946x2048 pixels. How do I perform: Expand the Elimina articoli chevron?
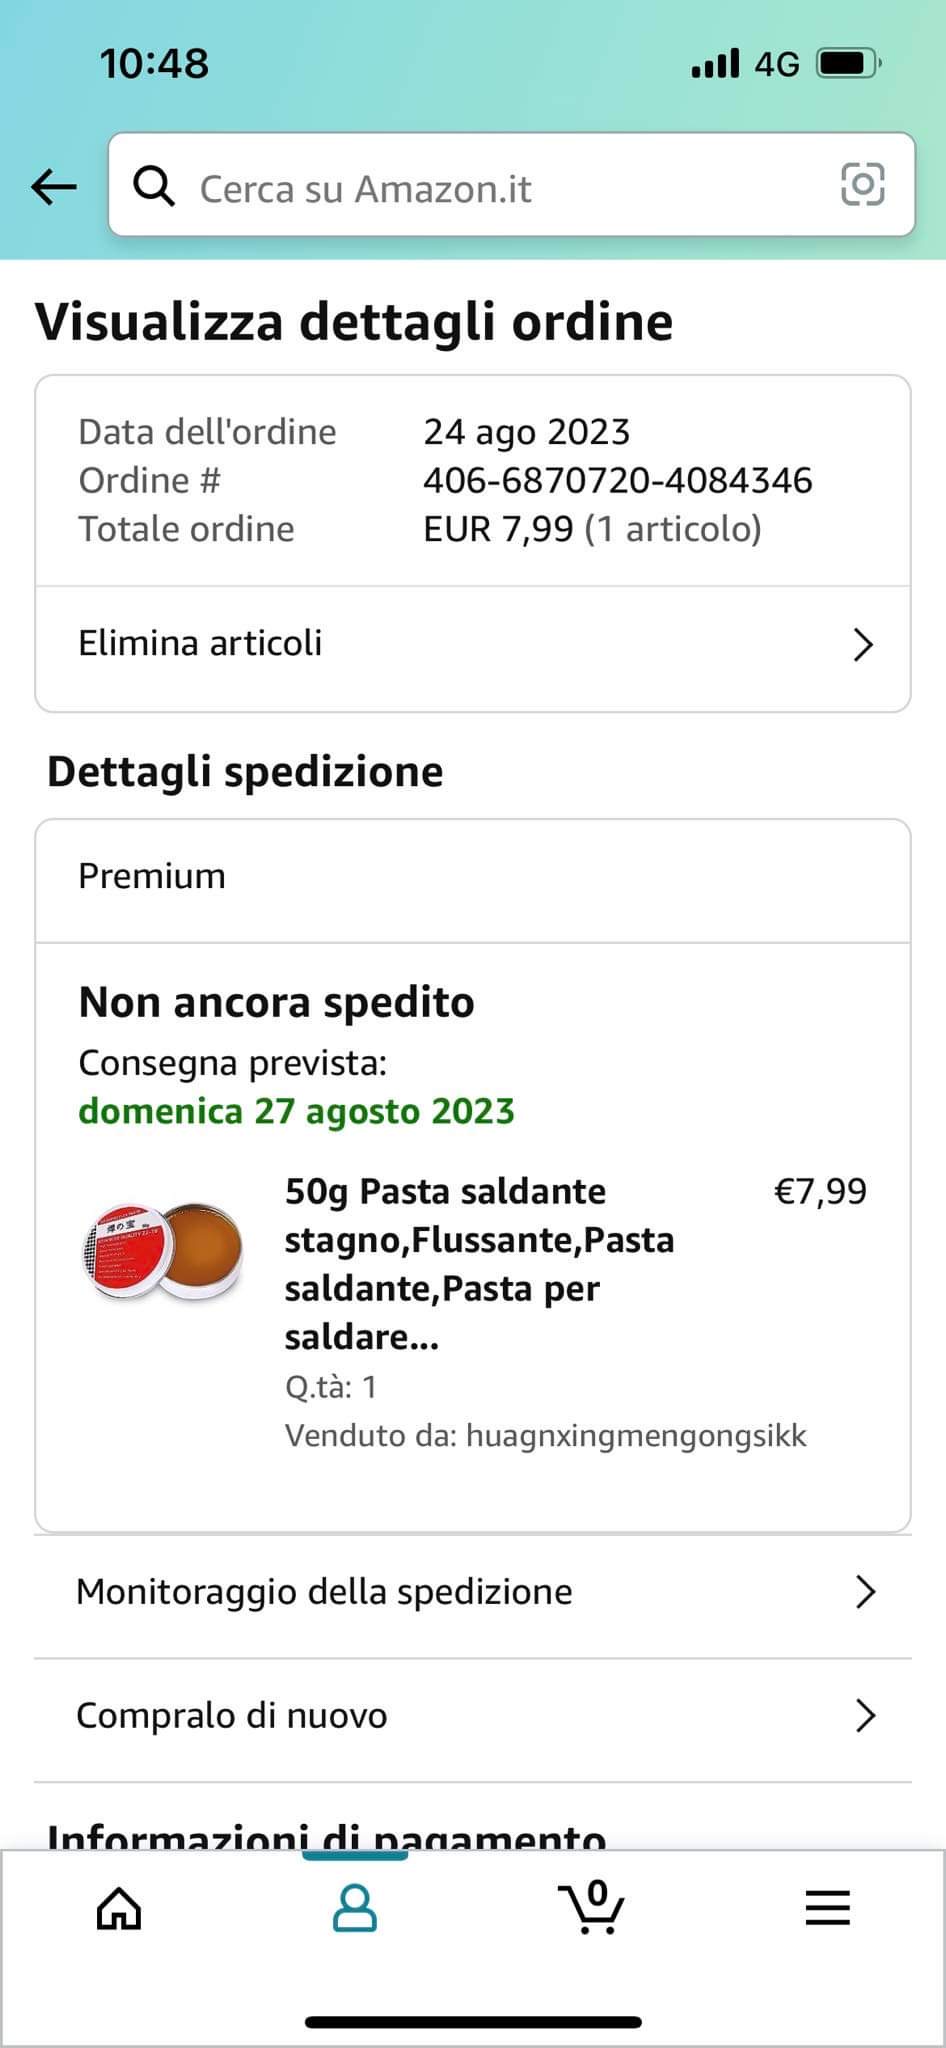[x=863, y=645]
